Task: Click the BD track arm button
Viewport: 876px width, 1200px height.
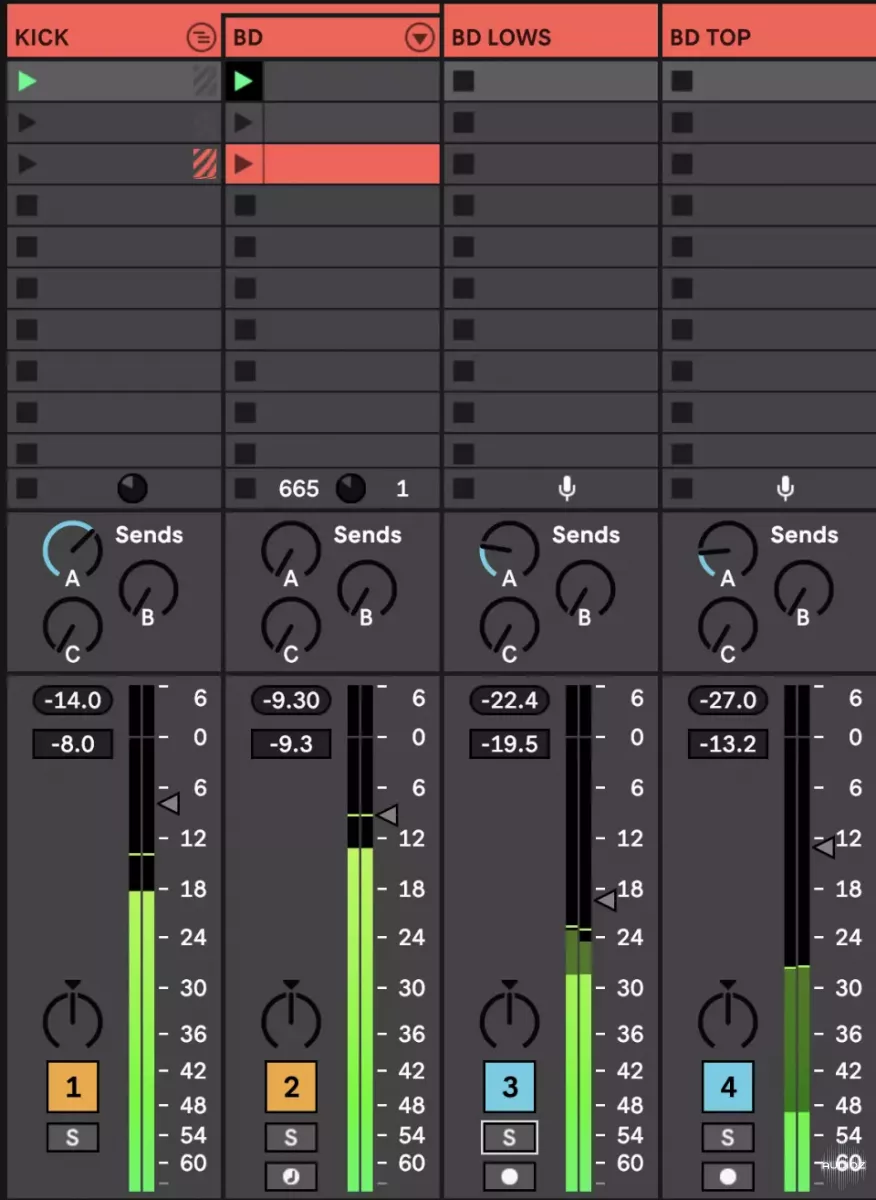Action: tap(291, 1176)
